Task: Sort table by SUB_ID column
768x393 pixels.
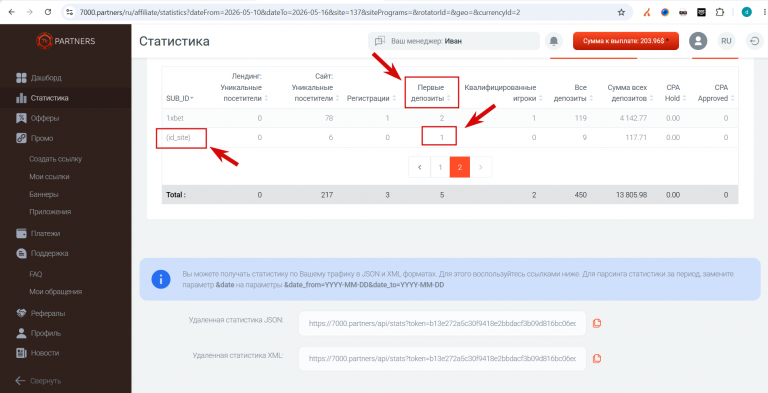Action: click(180, 98)
